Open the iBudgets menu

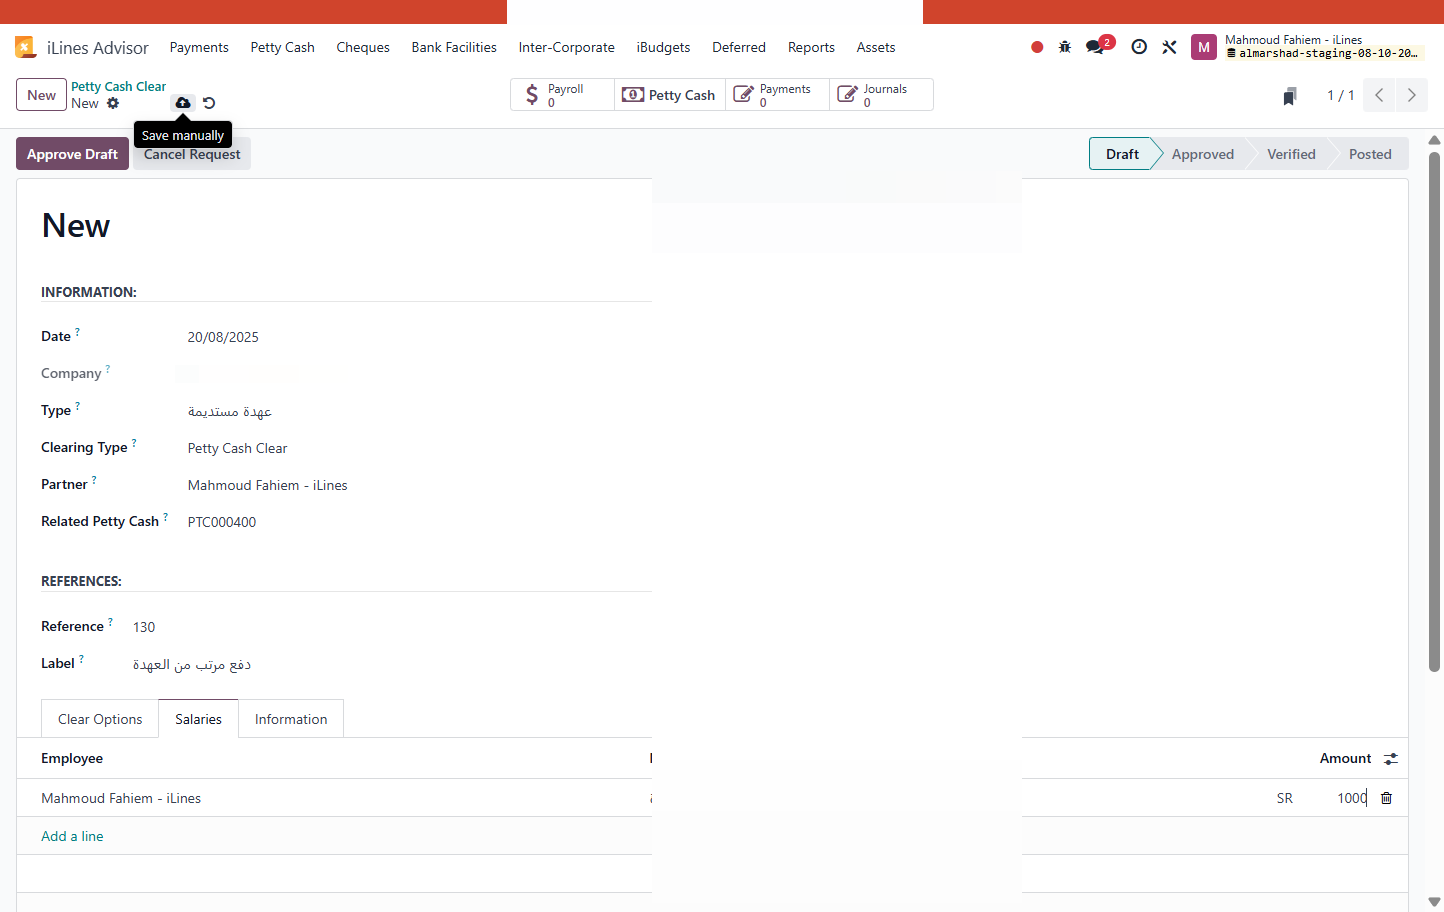(x=664, y=47)
